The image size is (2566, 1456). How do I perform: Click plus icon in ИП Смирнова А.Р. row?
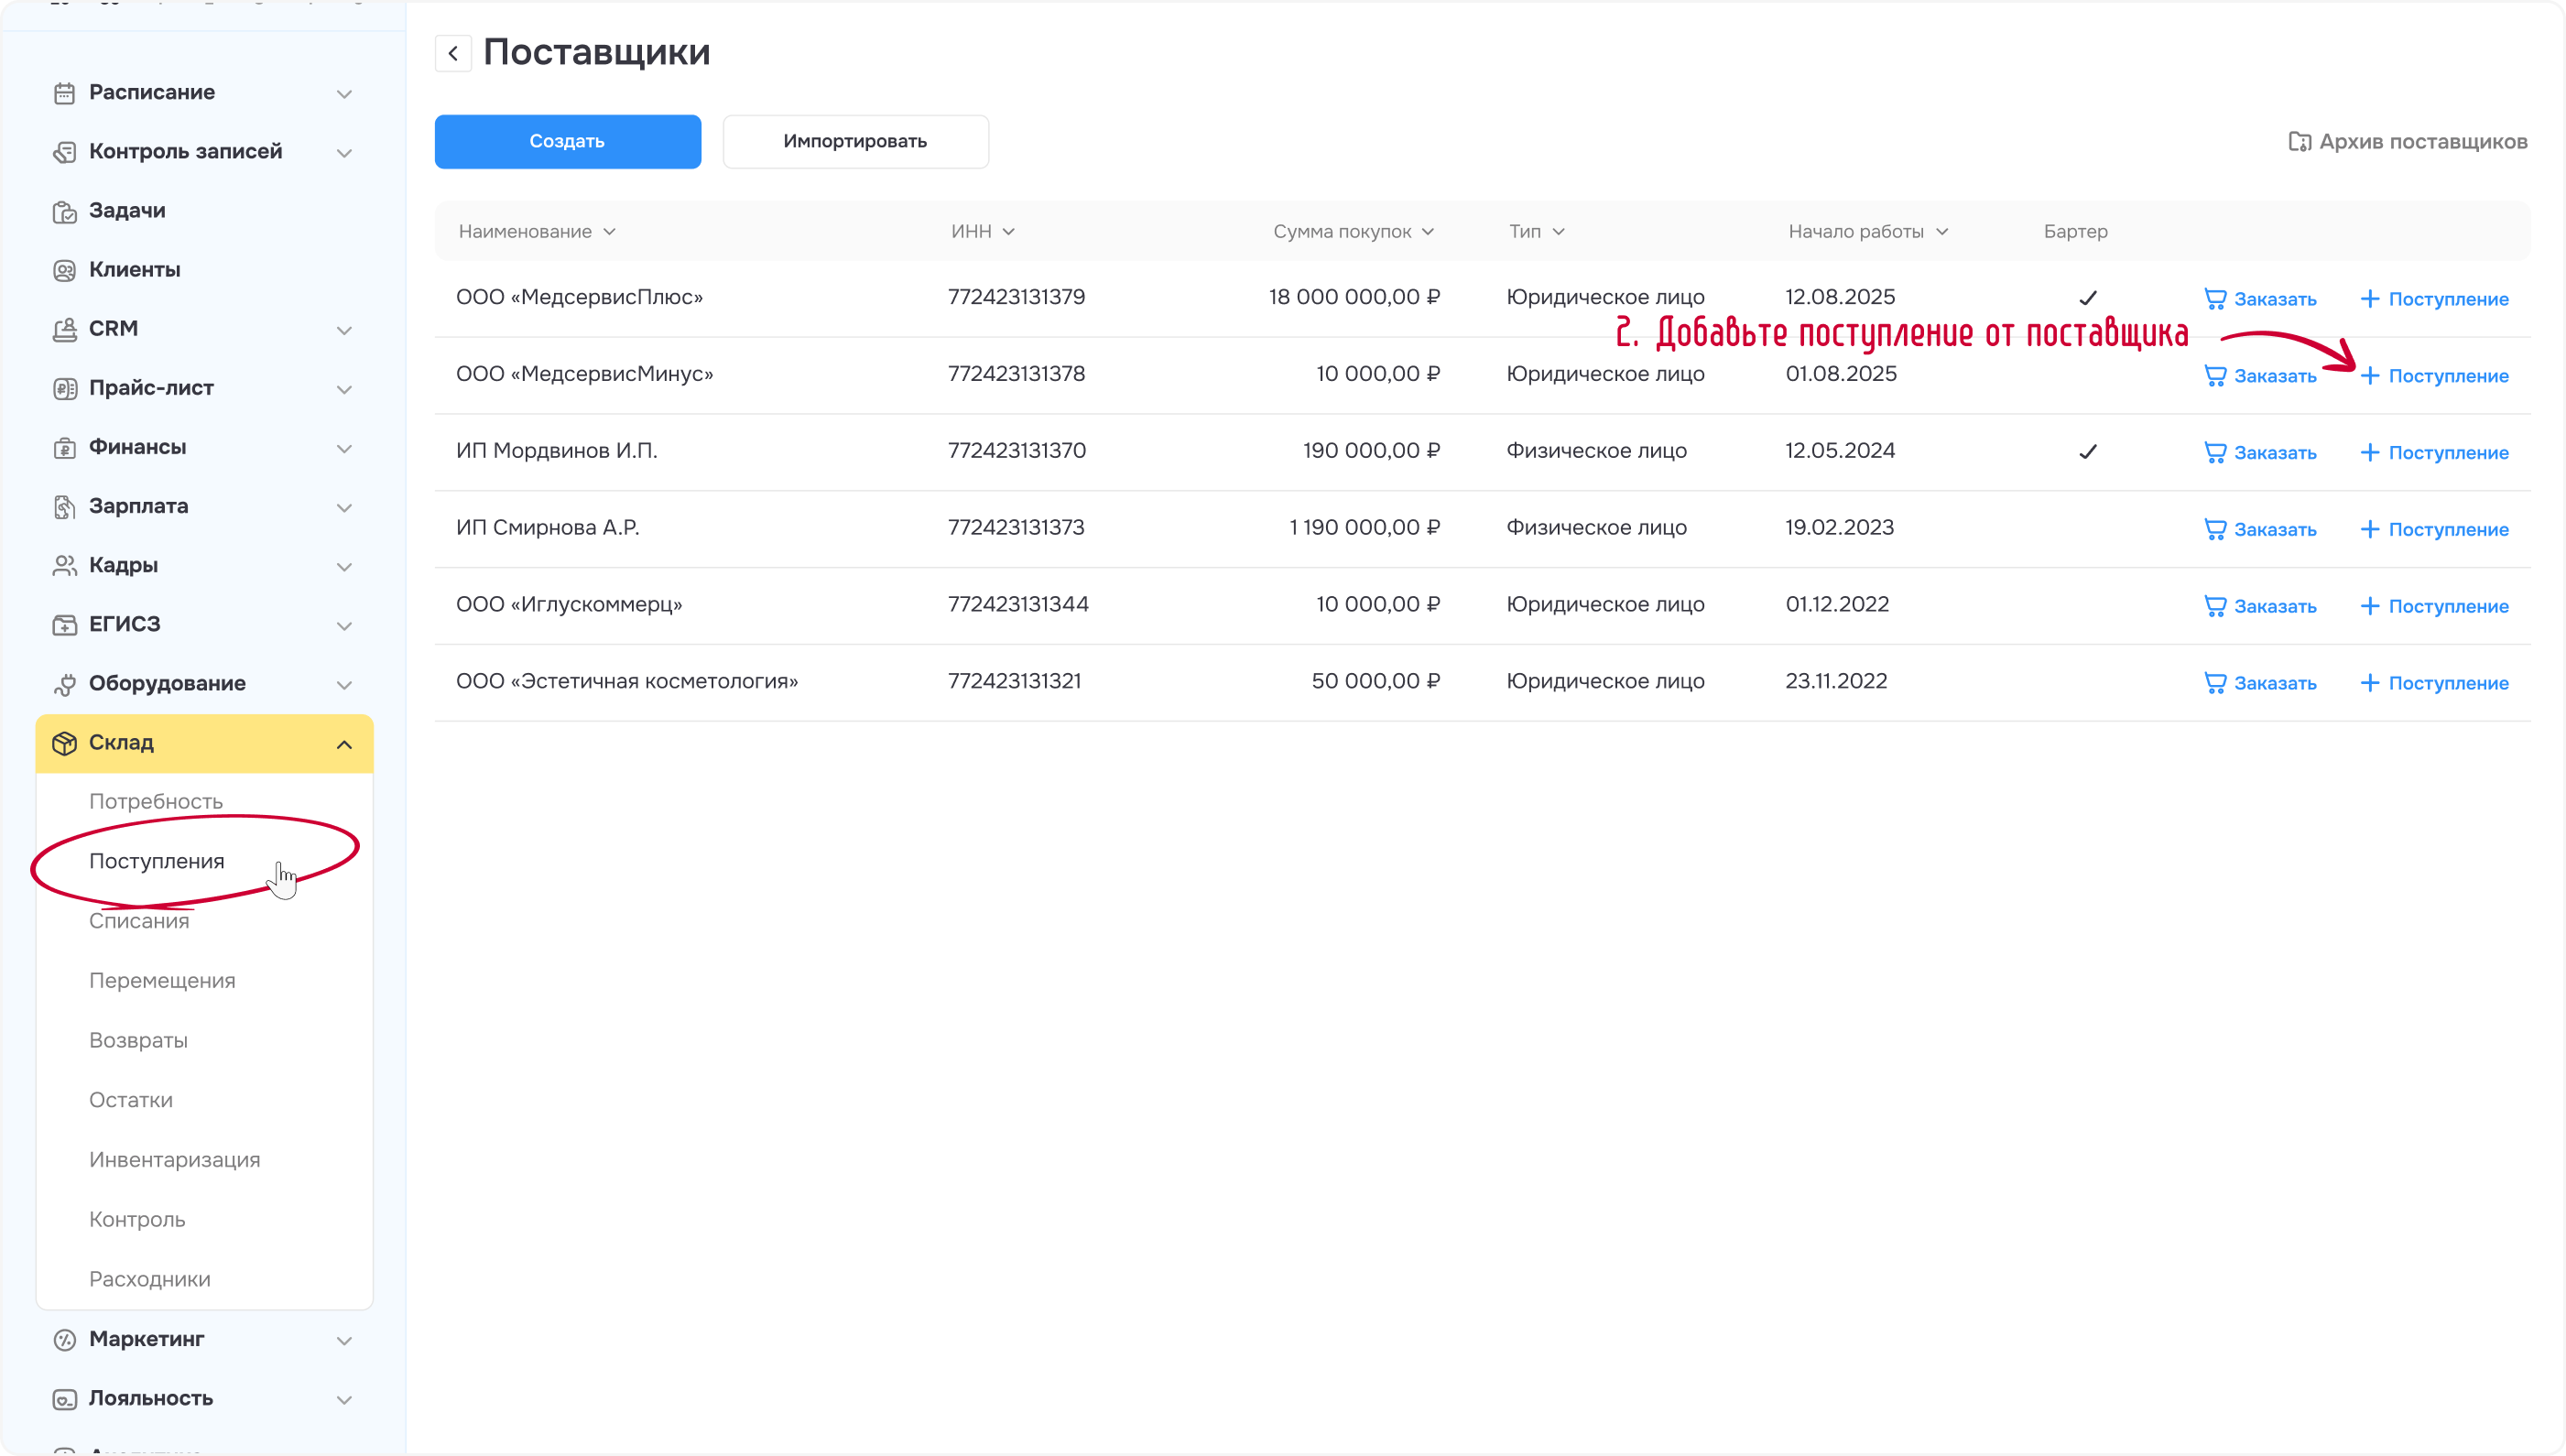(2369, 529)
